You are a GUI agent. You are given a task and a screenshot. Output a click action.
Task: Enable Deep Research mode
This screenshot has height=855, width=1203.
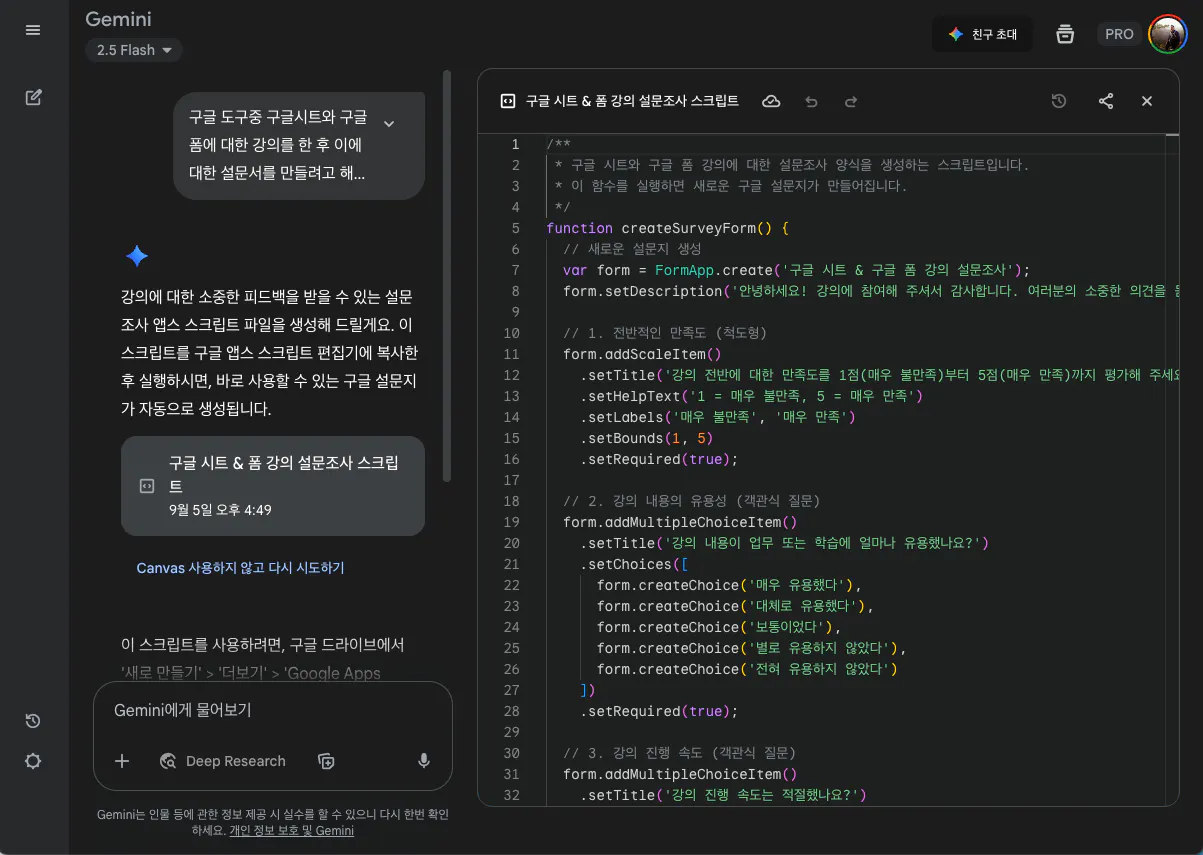coord(223,761)
